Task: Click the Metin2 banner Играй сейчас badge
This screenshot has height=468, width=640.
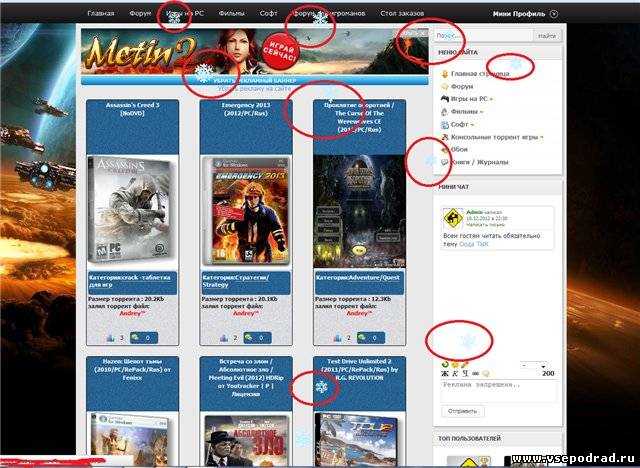Action: point(280,52)
